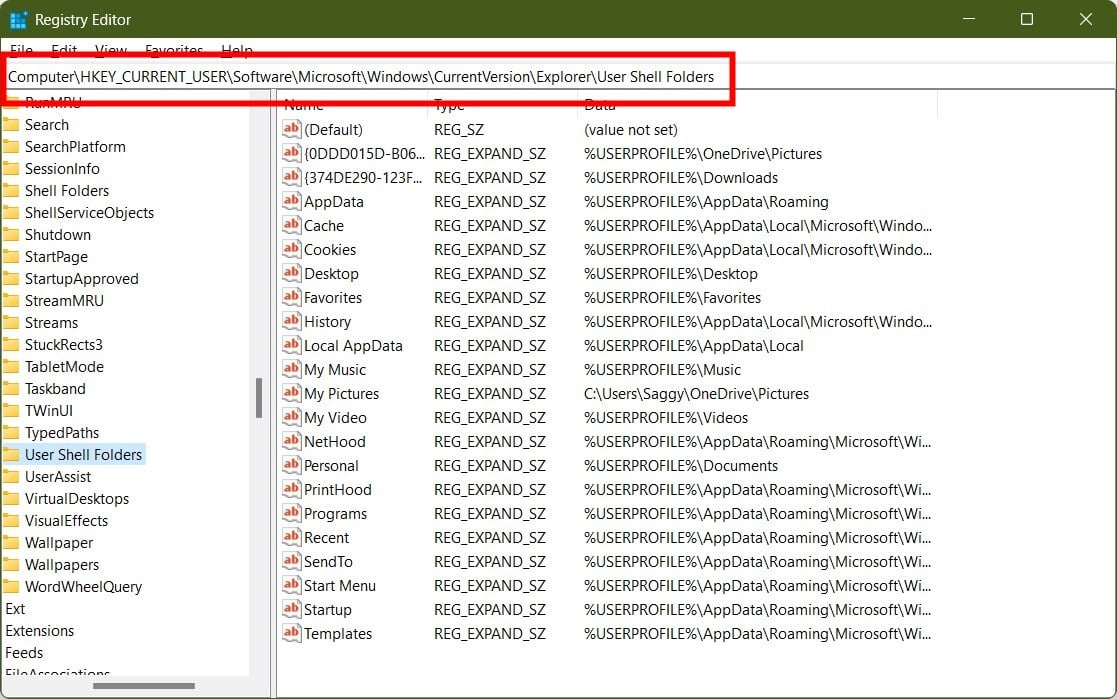Select the WordWheelQuery key
The image size is (1117, 699).
(x=83, y=587)
